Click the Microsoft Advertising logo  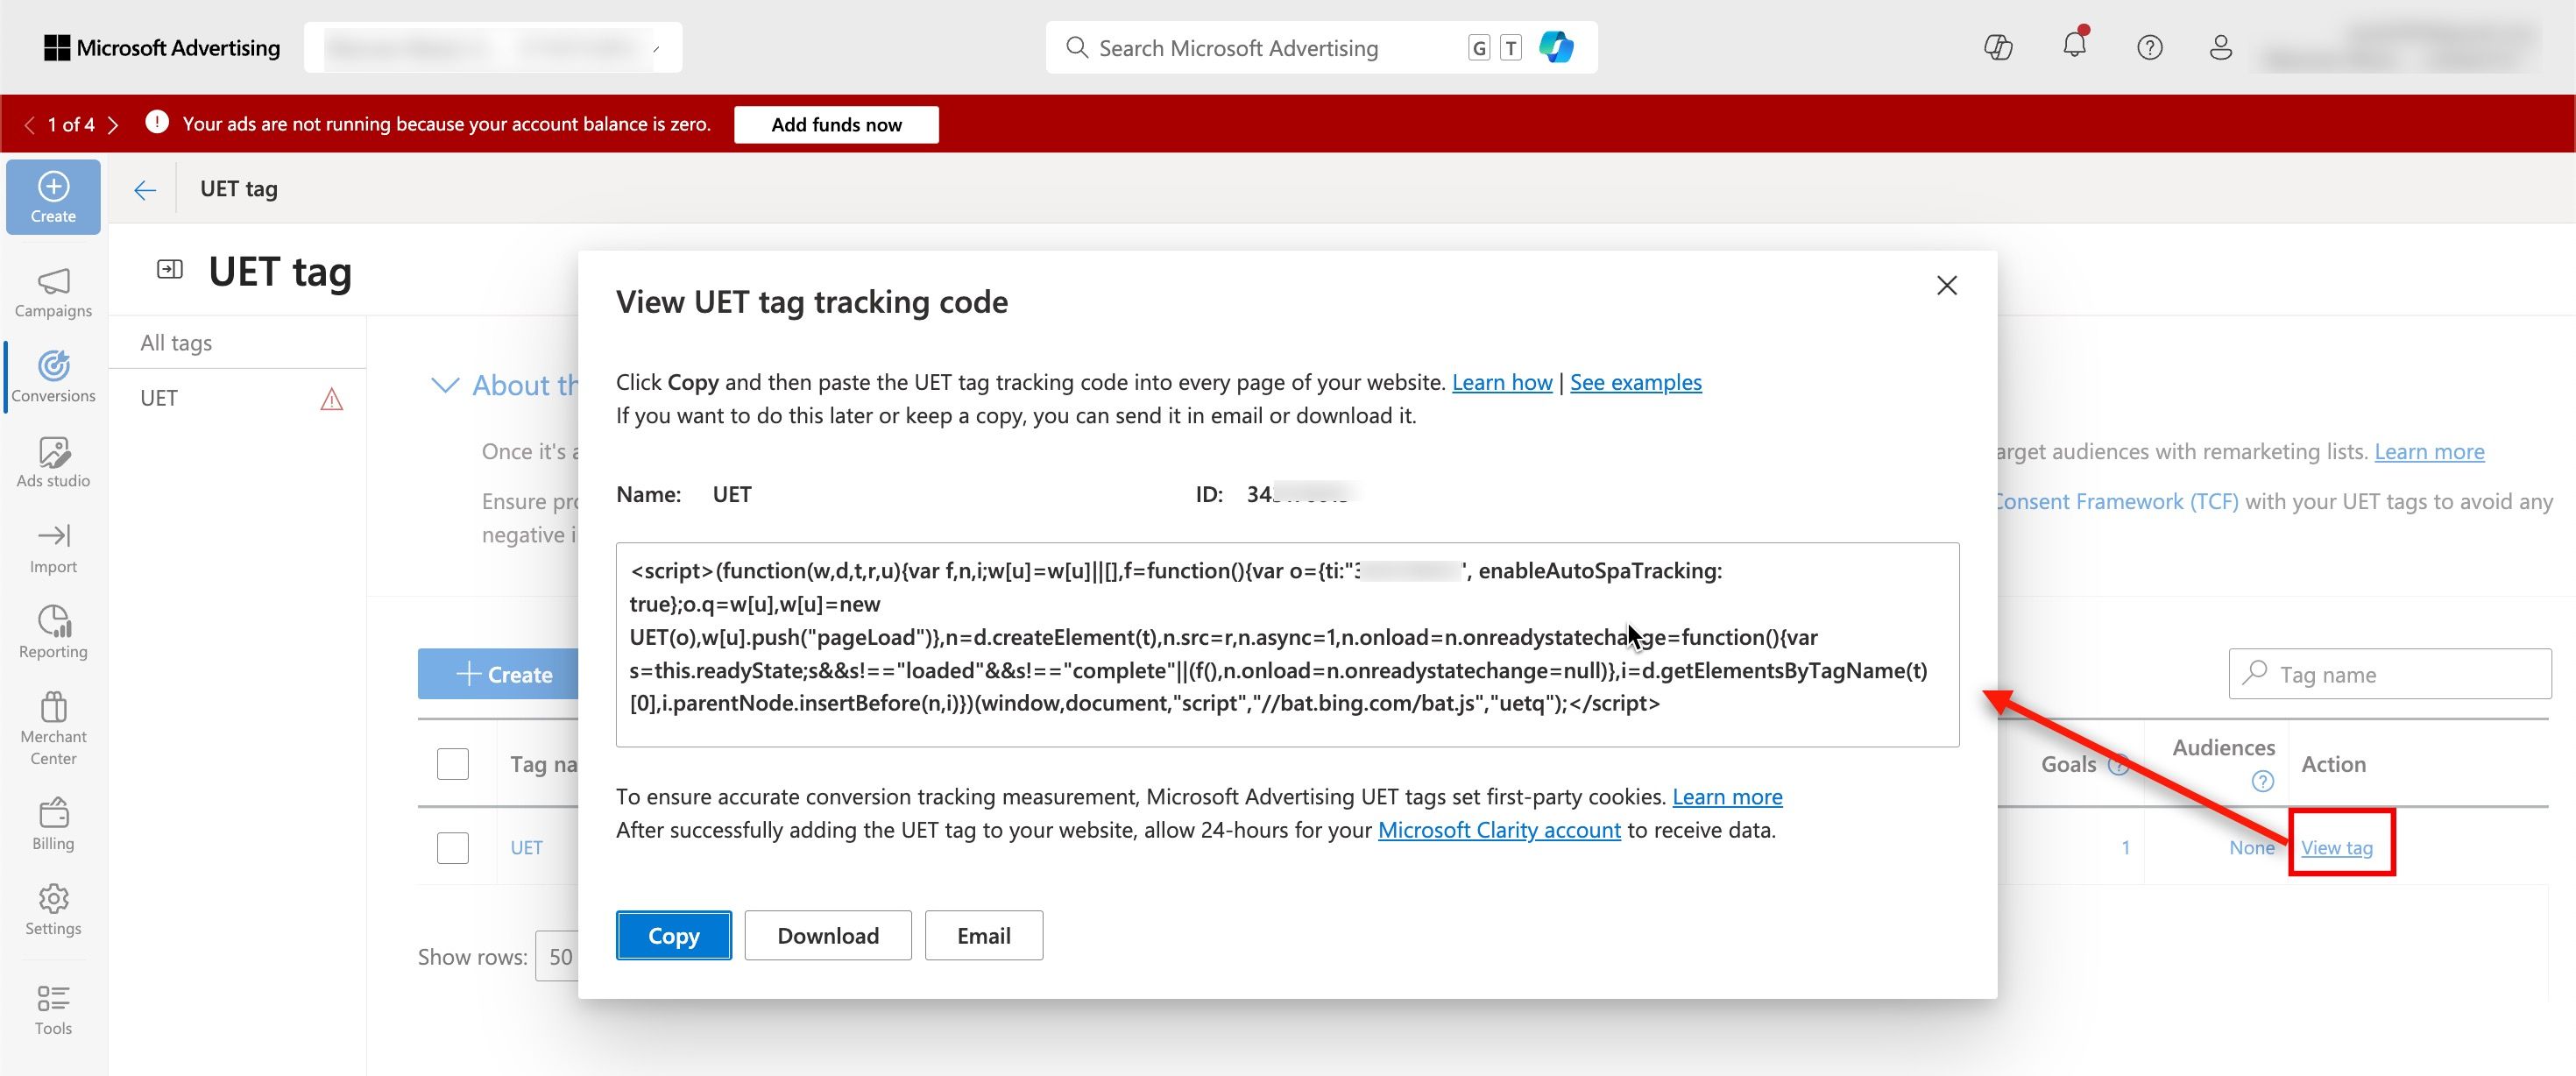[162, 47]
